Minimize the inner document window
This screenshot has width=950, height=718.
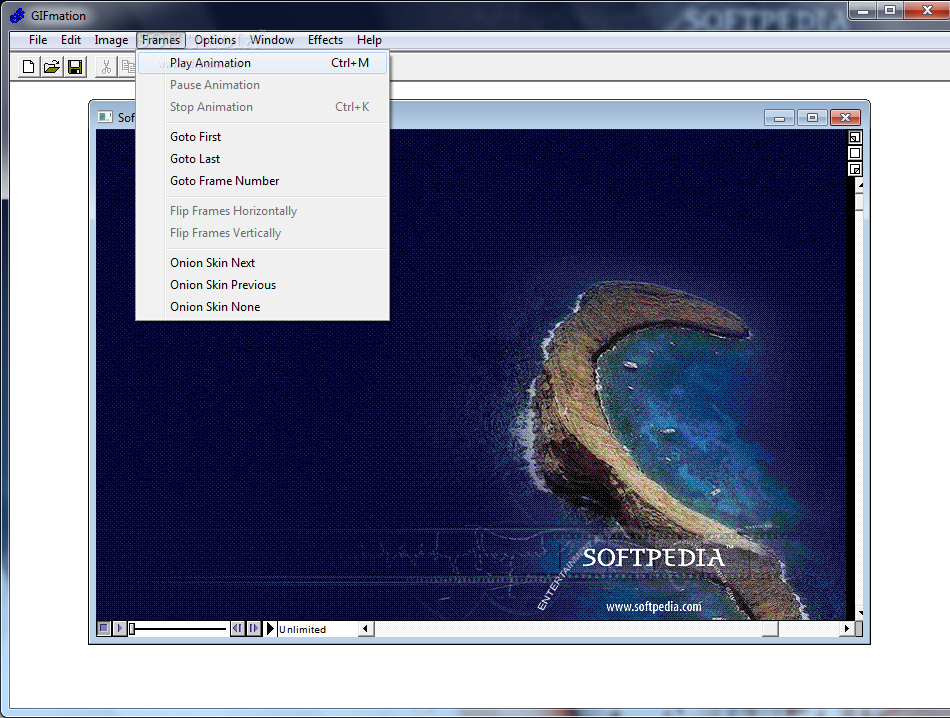tap(779, 118)
